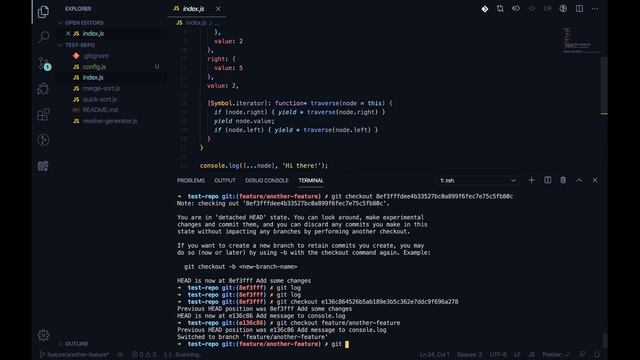640x360 pixels.
Task: Open the Manage gear icon
Action: coord(43,335)
